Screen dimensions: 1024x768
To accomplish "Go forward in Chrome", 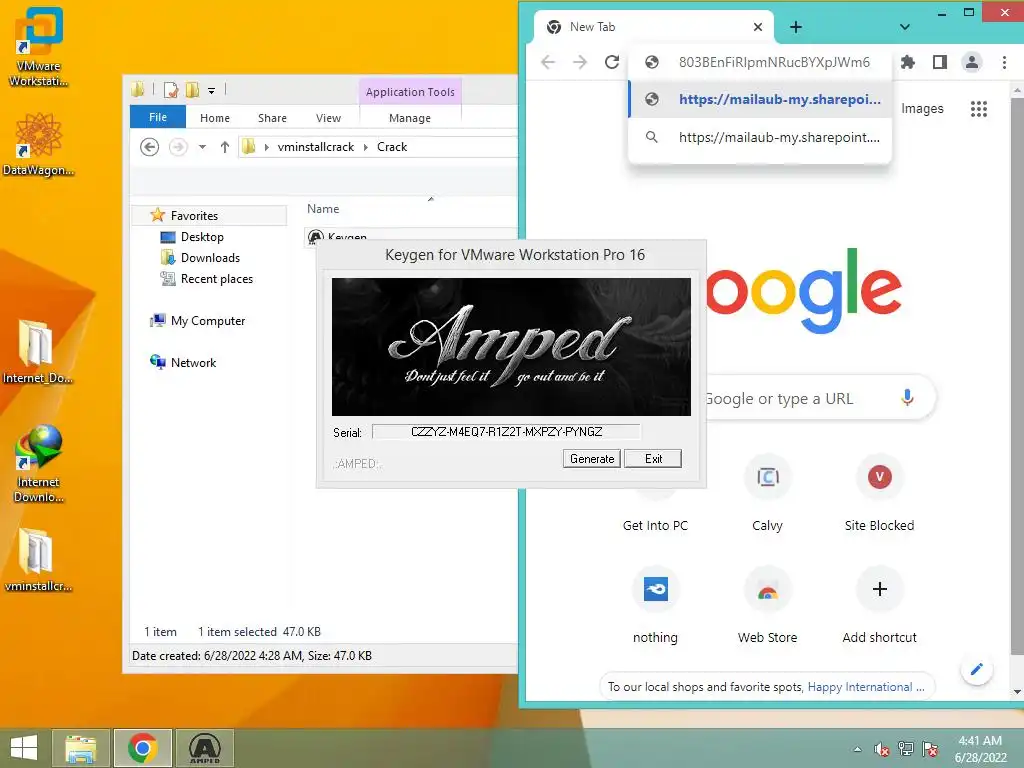I will 580,62.
